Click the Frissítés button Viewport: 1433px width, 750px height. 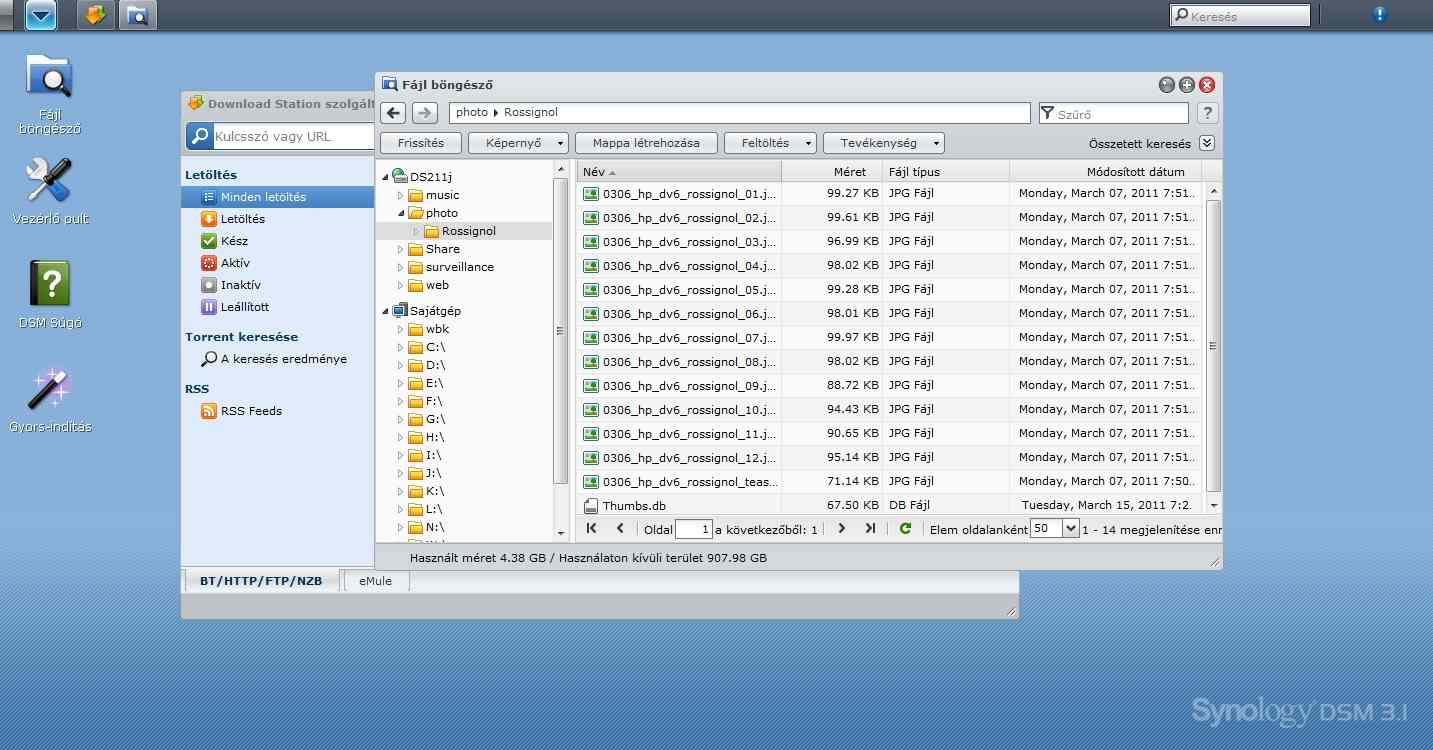(420, 143)
